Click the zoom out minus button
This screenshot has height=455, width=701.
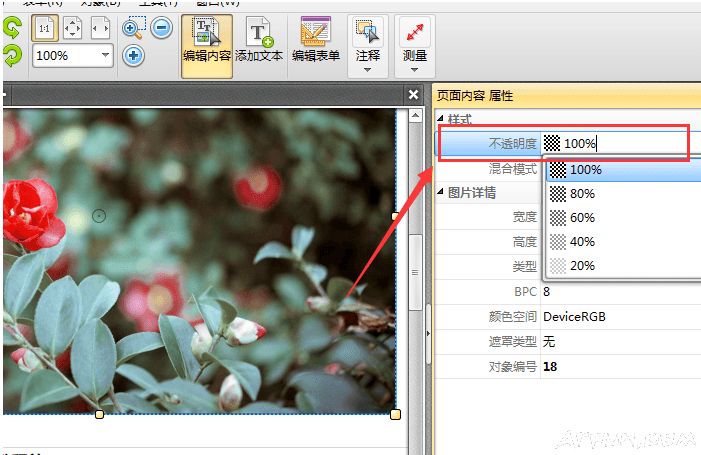pos(161,28)
